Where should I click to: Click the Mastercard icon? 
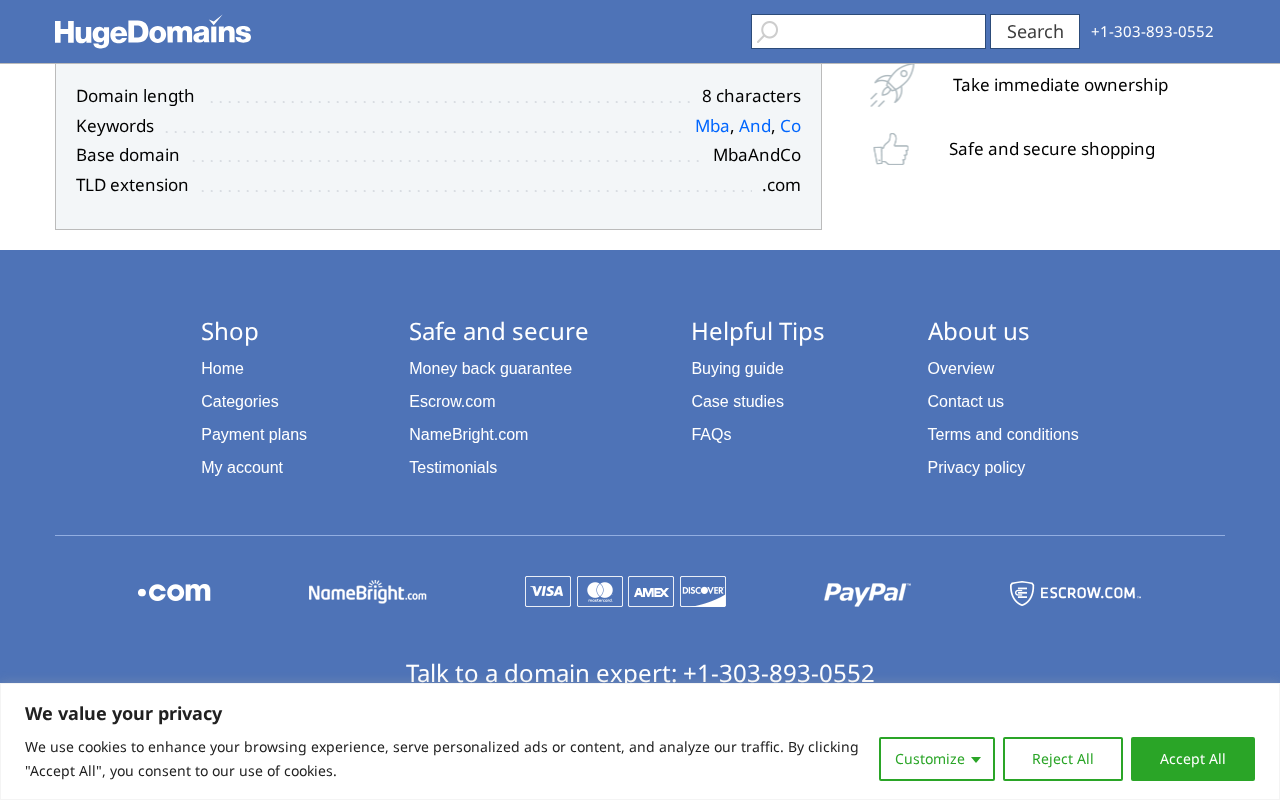[x=600, y=592]
